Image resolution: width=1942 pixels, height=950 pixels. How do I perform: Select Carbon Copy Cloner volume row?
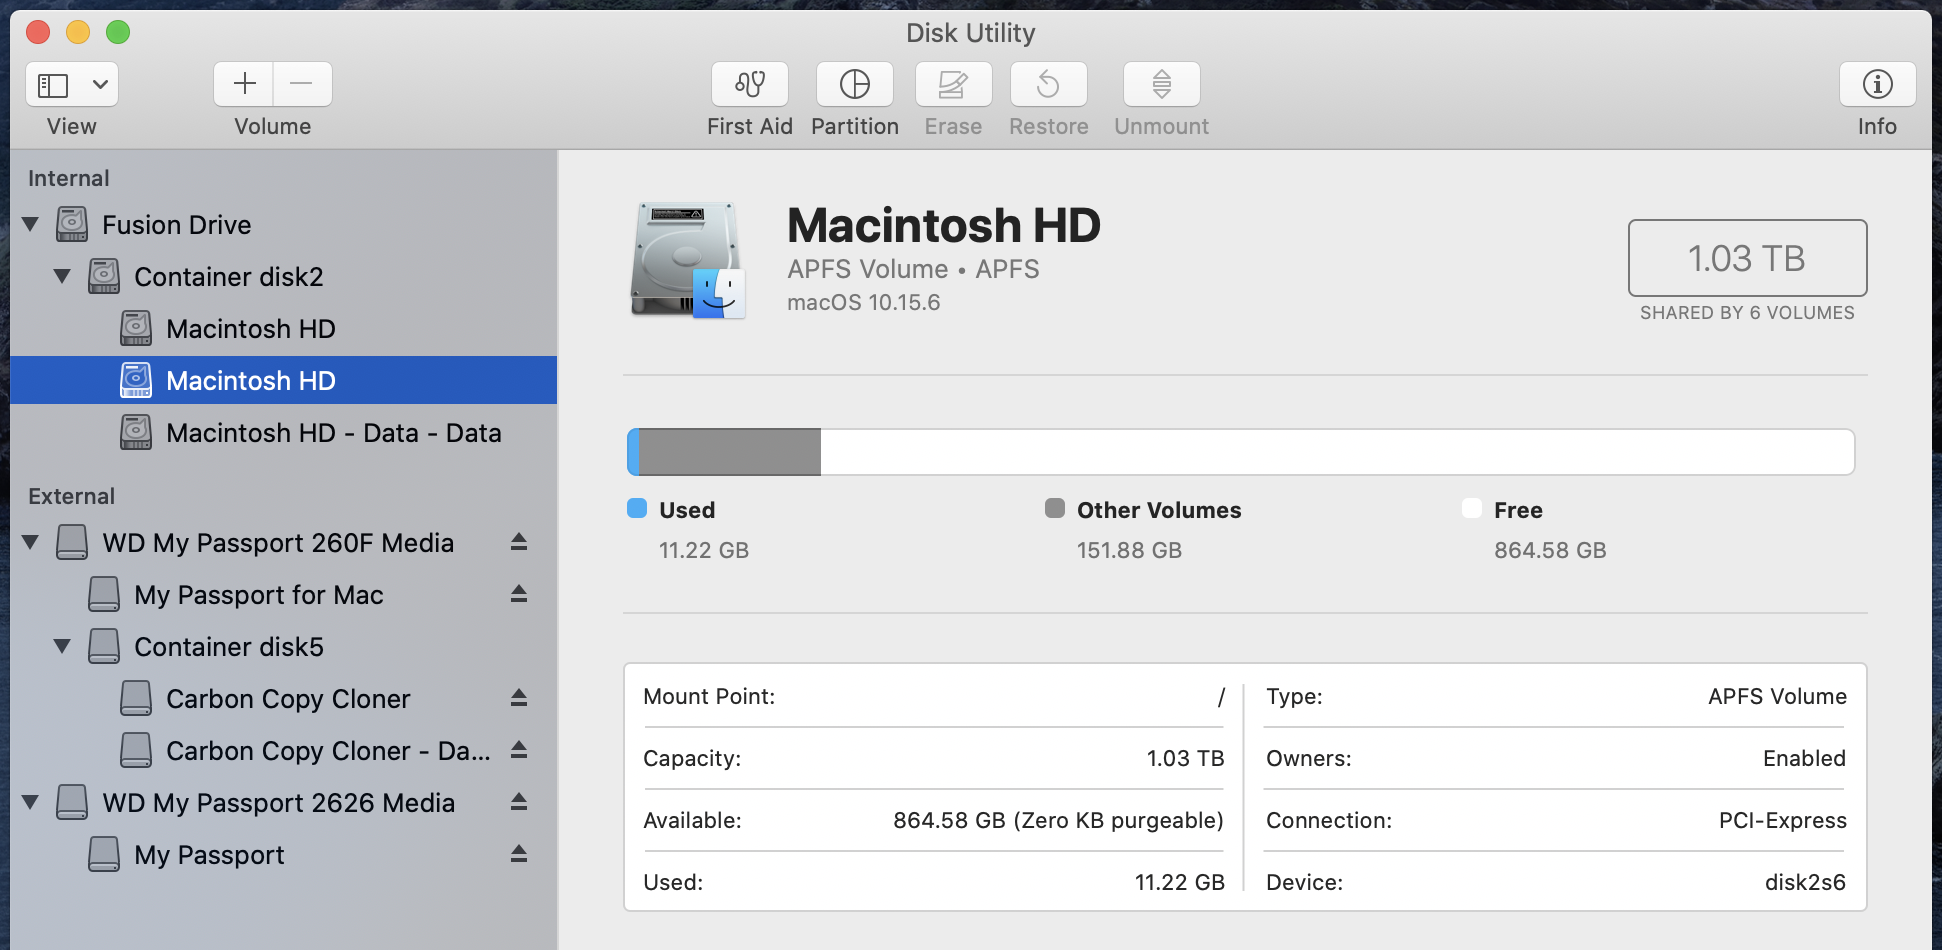click(284, 699)
